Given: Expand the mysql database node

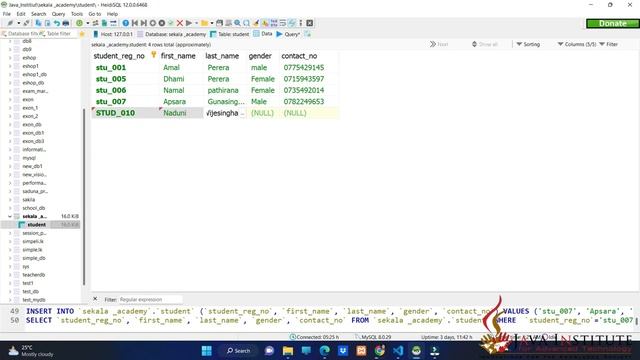Looking at the screenshot, I should pyautogui.click(x=10, y=158).
